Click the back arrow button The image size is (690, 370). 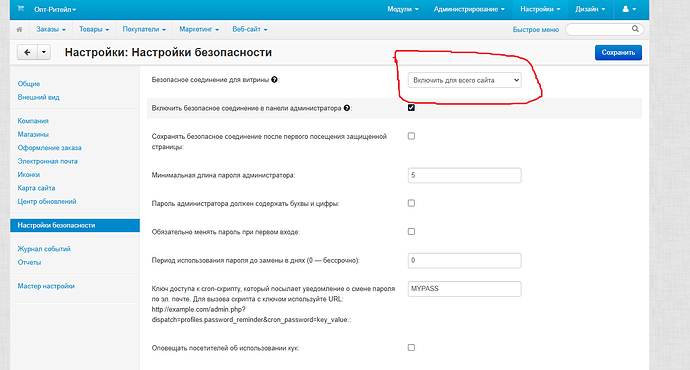[27, 52]
